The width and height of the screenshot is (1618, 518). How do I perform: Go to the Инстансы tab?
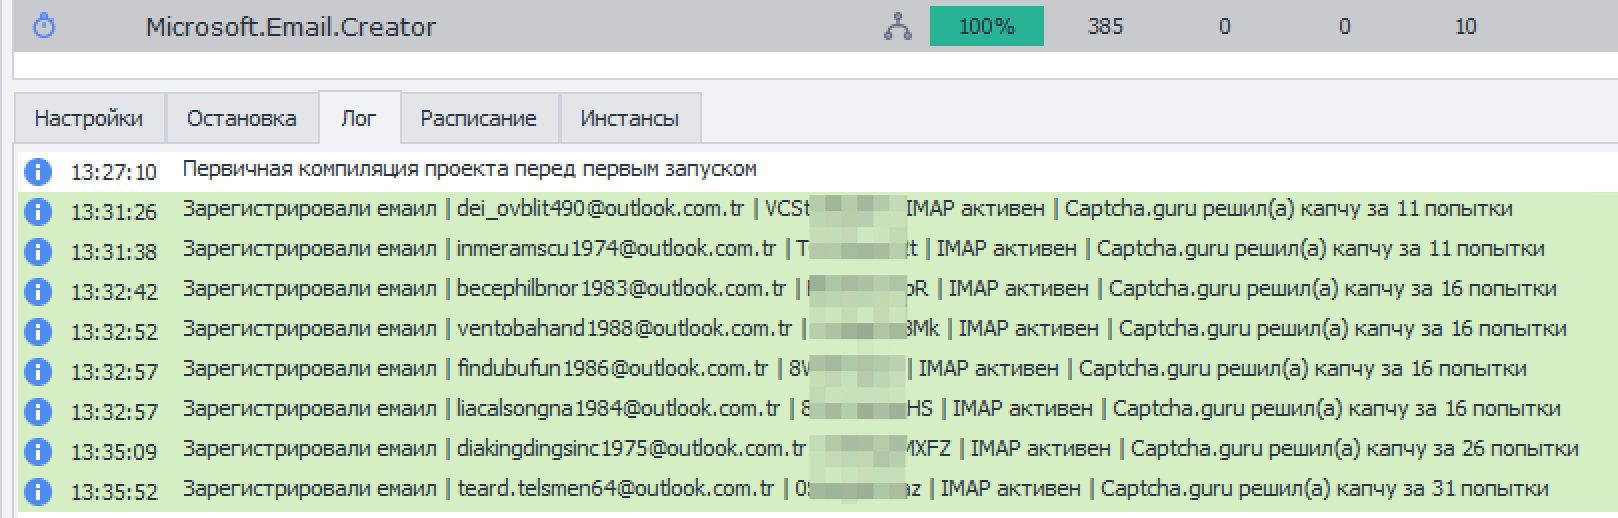click(x=629, y=118)
